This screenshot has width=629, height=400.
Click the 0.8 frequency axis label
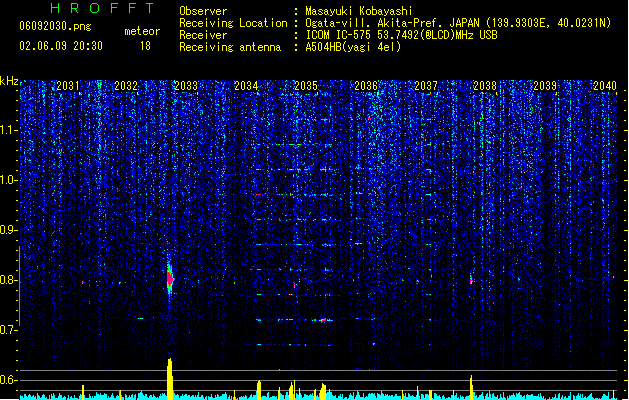point(9,280)
